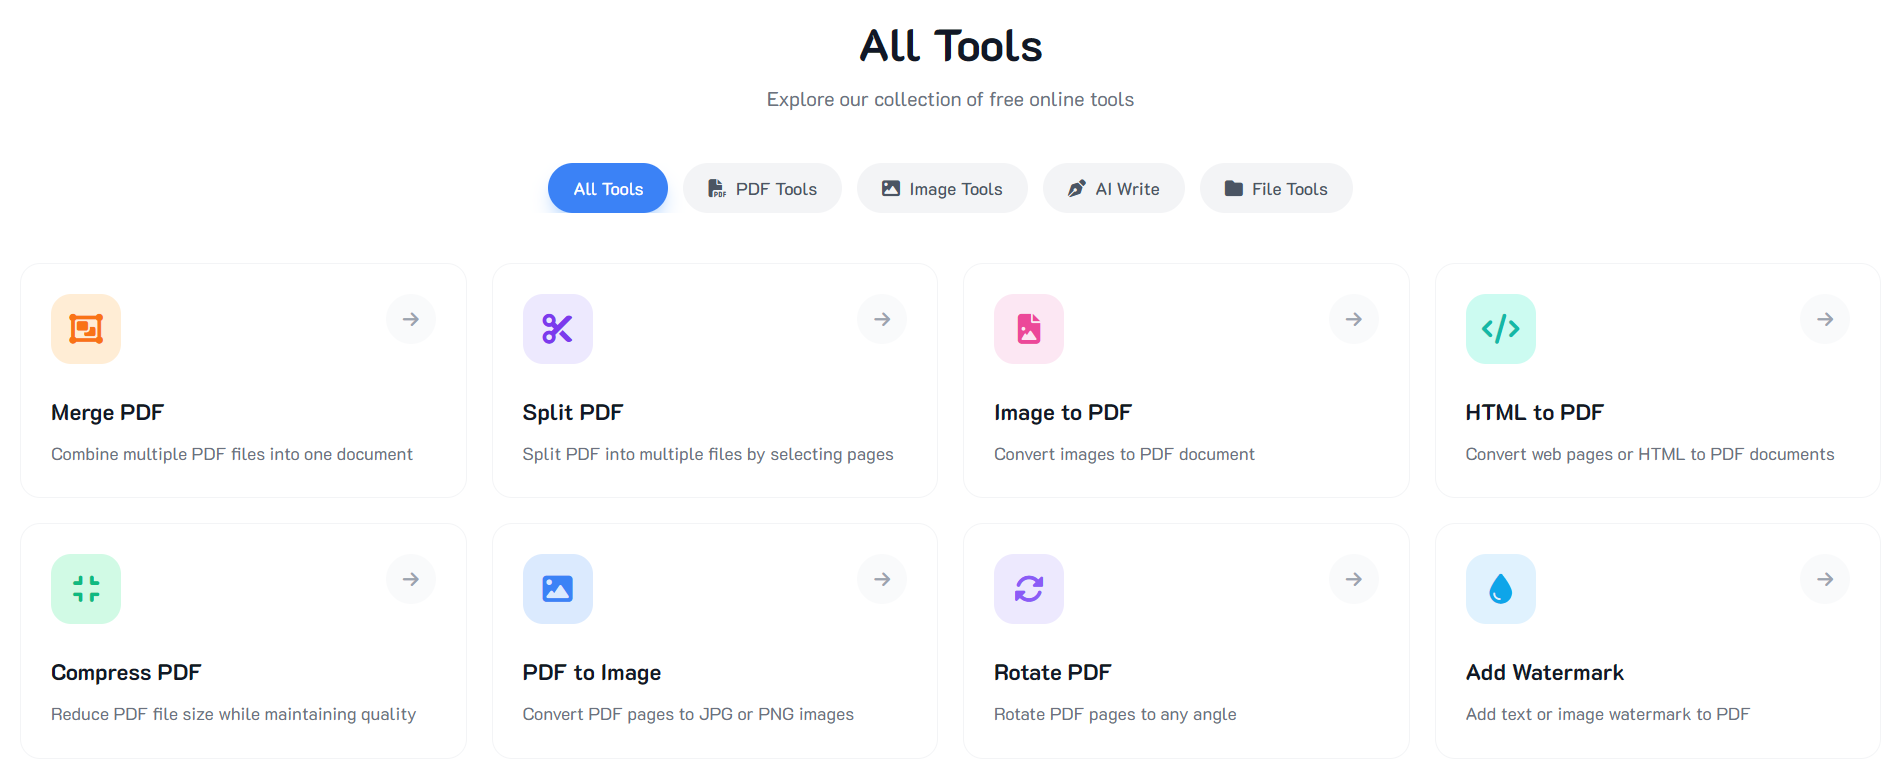
Task: Click the green Compress PDF icon
Action: 86,589
